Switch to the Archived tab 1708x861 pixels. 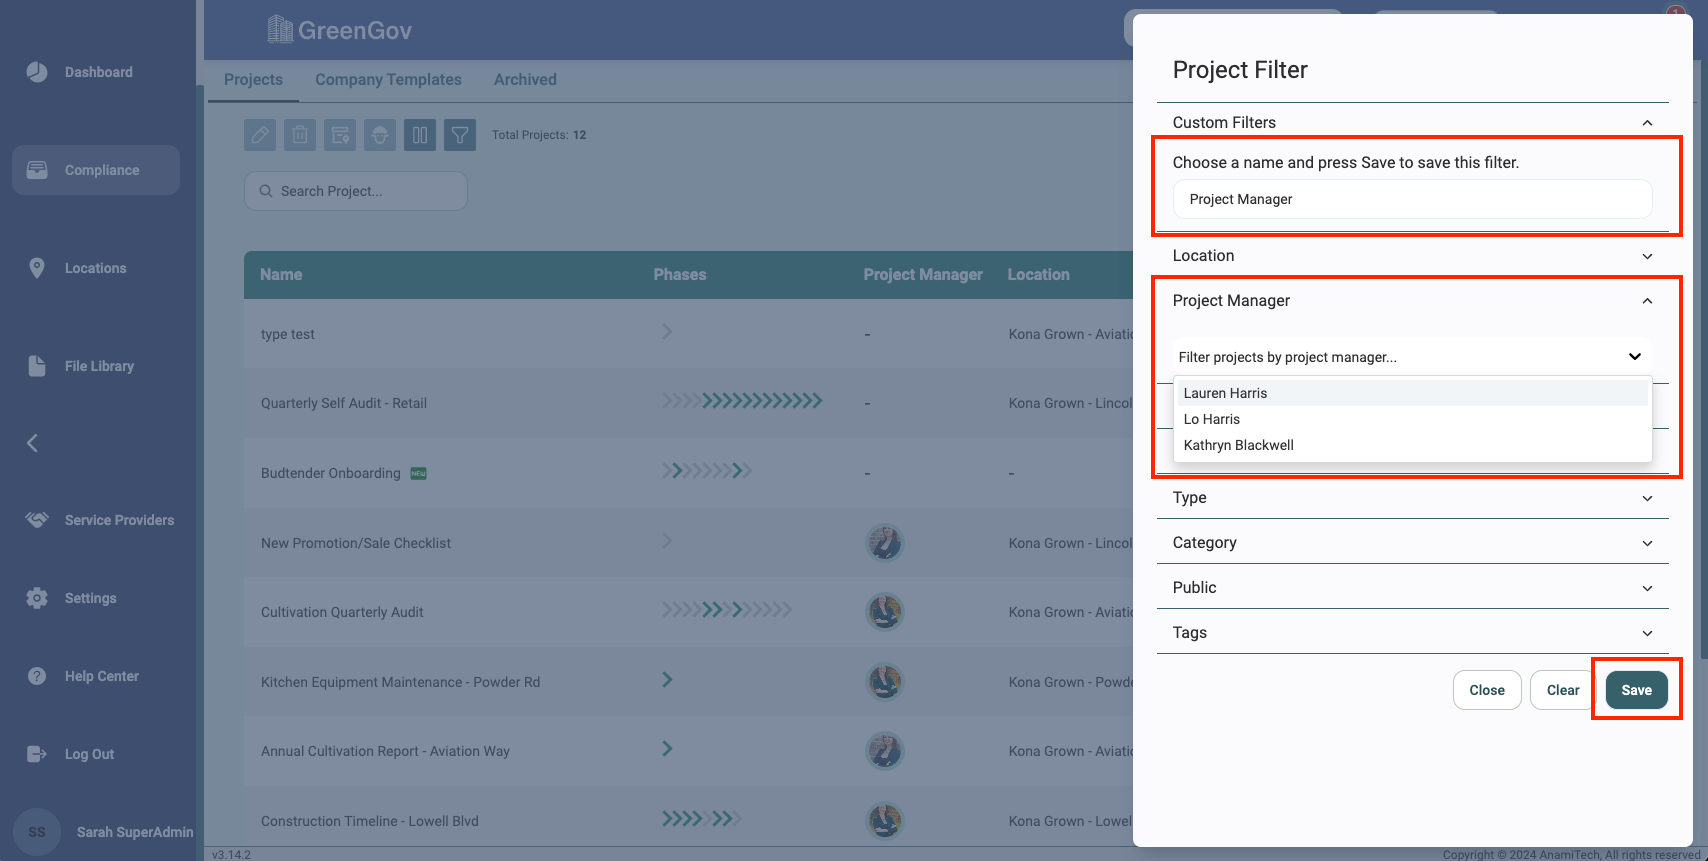click(x=525, y=80)
